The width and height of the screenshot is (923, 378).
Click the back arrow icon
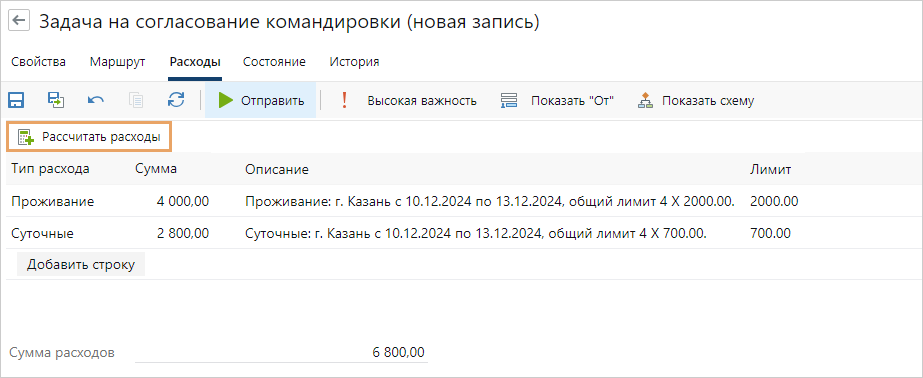[19, 21]
